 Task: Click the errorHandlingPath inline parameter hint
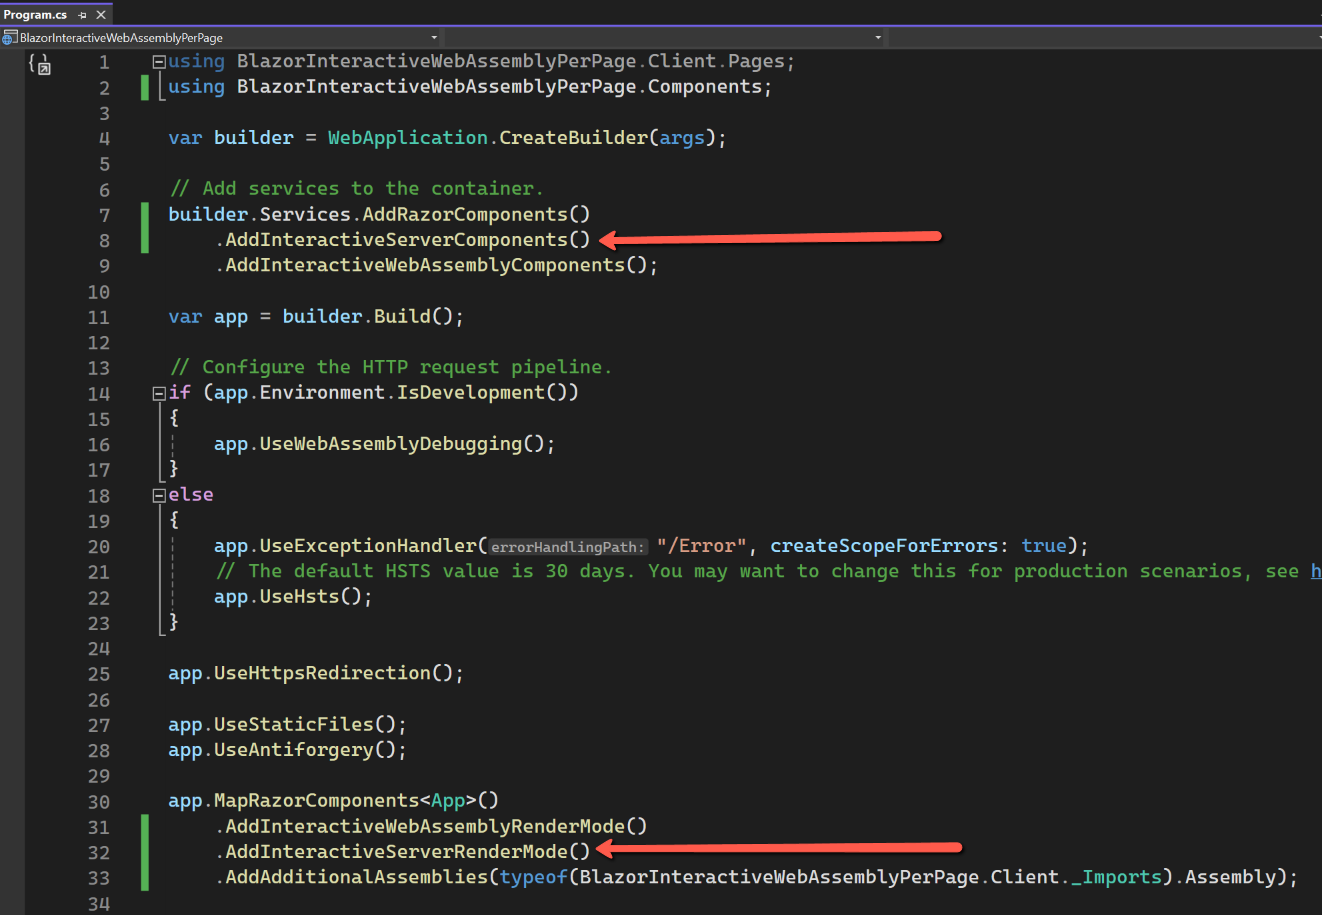coord(567,547)
